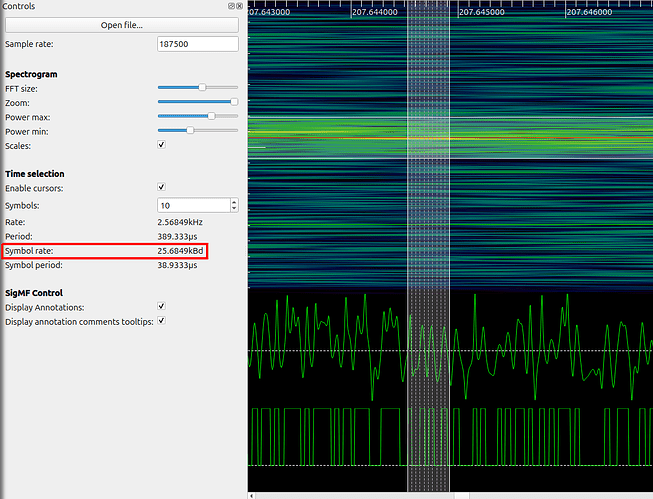Toggle Display annotation comments tooltips checkbox
The height and width of the screenshot is (499, 653).
[162, 321]
